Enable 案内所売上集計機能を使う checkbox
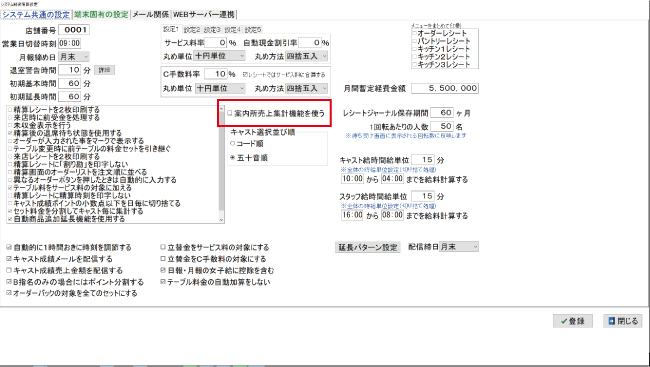 [230, 113]
